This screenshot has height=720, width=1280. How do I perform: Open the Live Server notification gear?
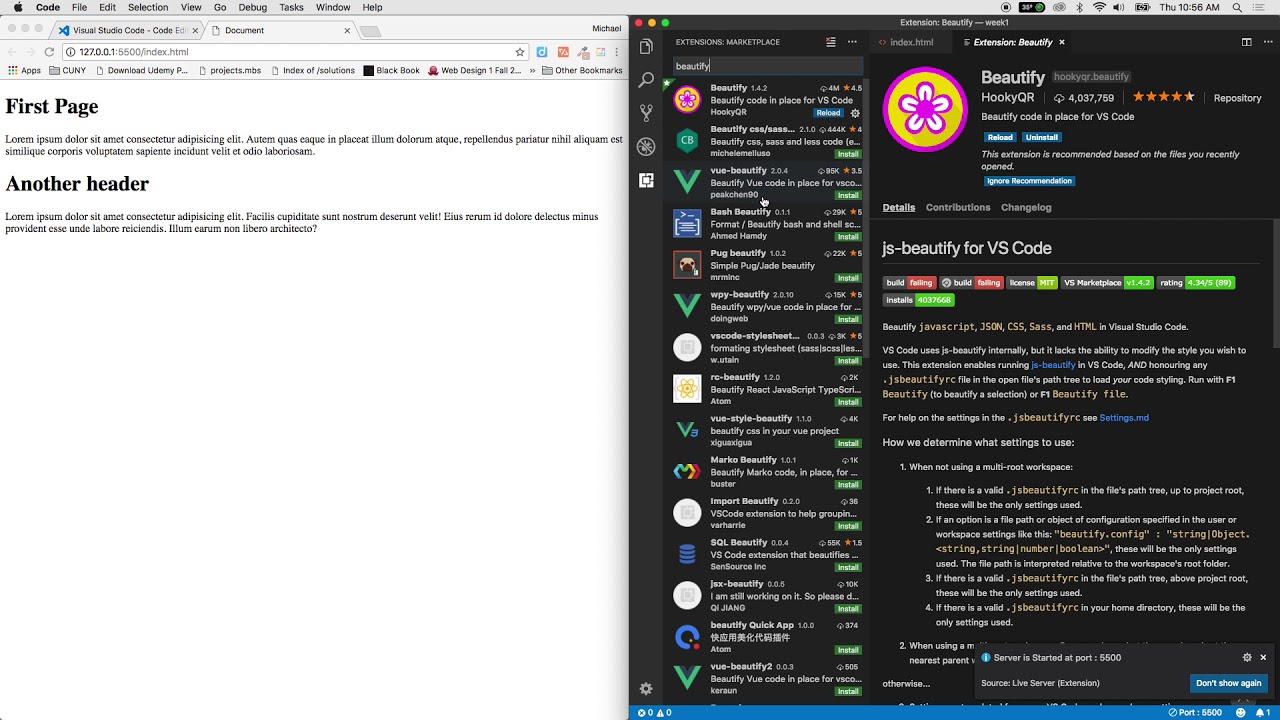pyautogui.click(x=1247, y=657)
